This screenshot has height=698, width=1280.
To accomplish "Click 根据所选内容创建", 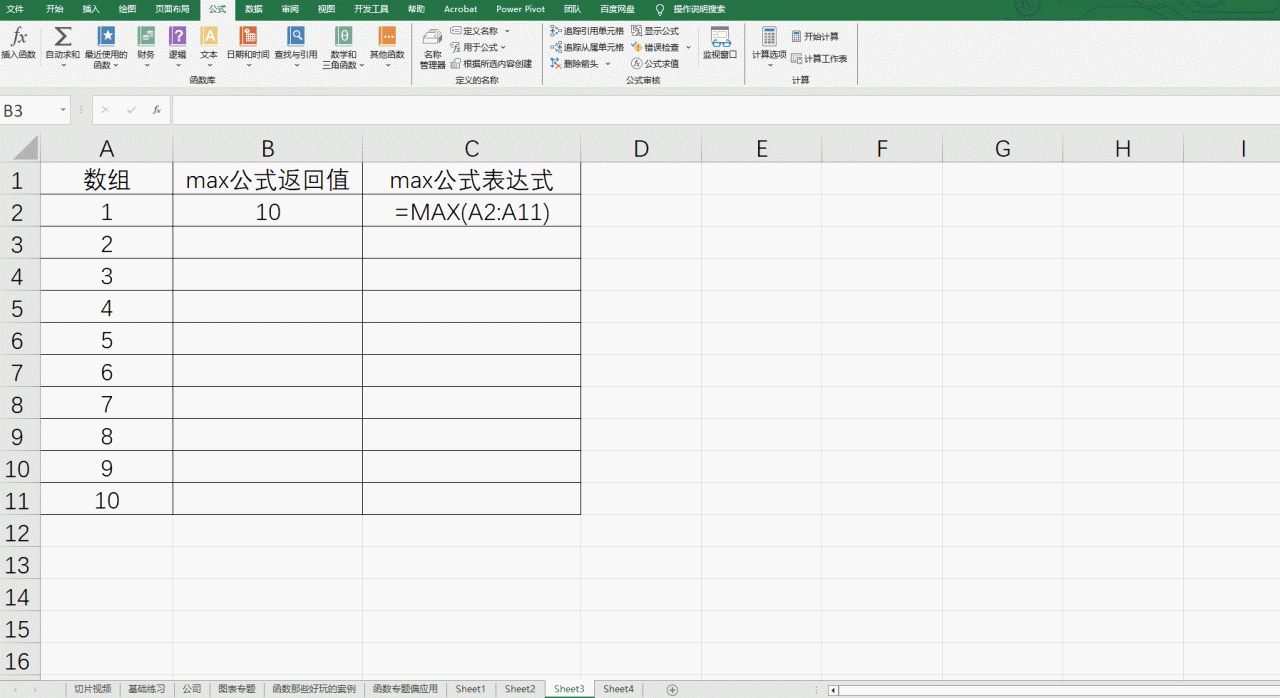I will (491, 63).
